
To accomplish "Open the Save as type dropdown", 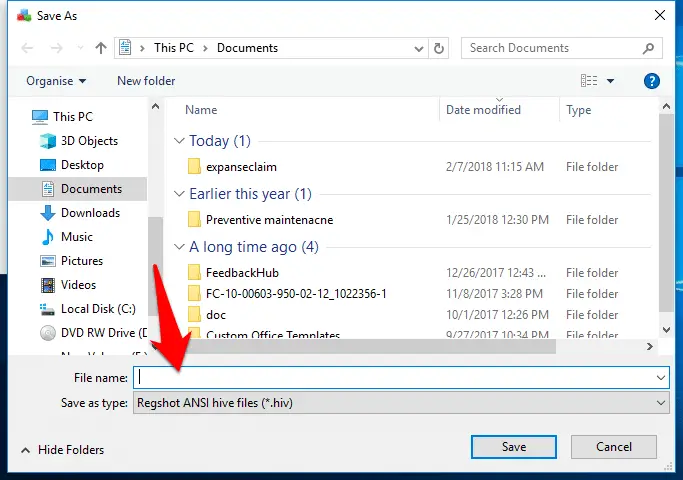I will click(661, 403).
